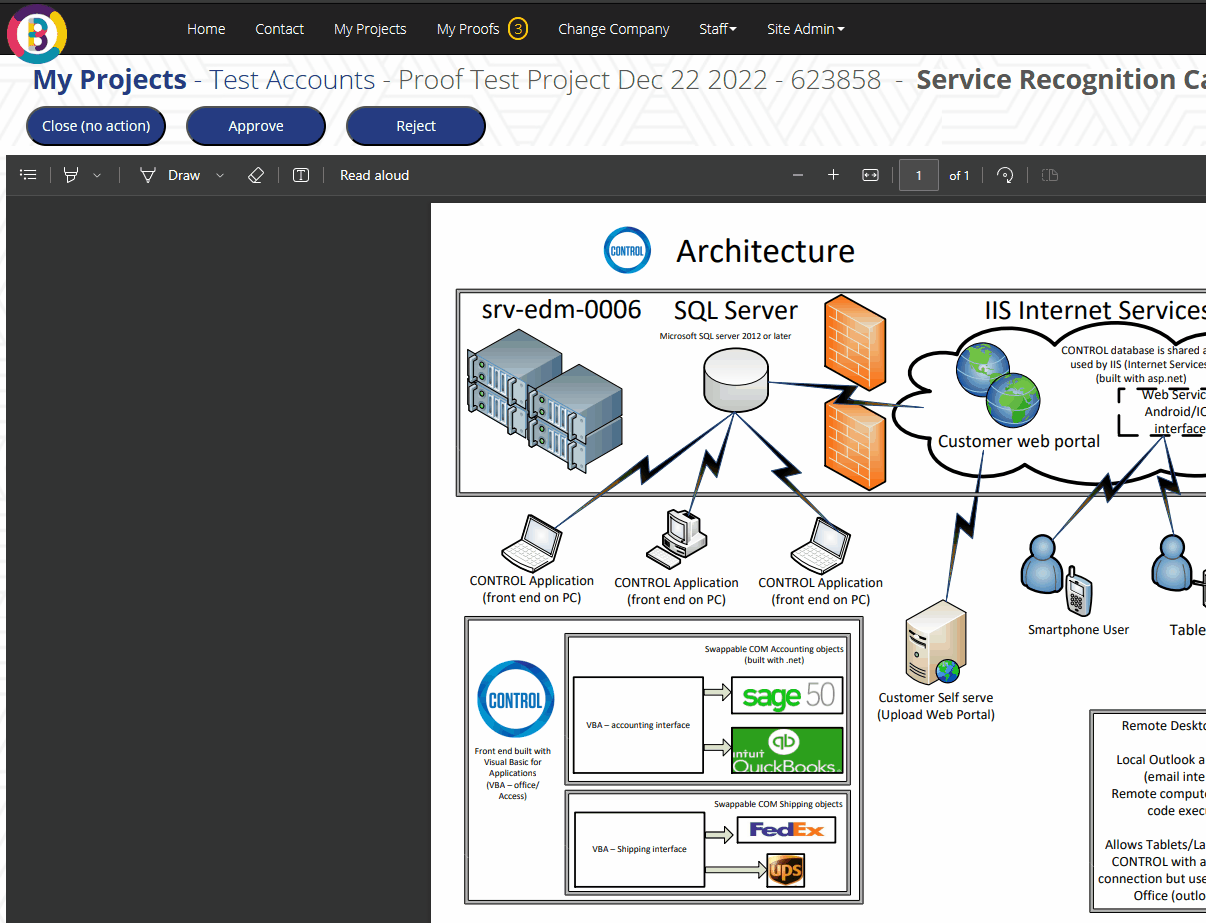Open the Contact page
Screen dimensions: 1206x923
coord(279,29)
